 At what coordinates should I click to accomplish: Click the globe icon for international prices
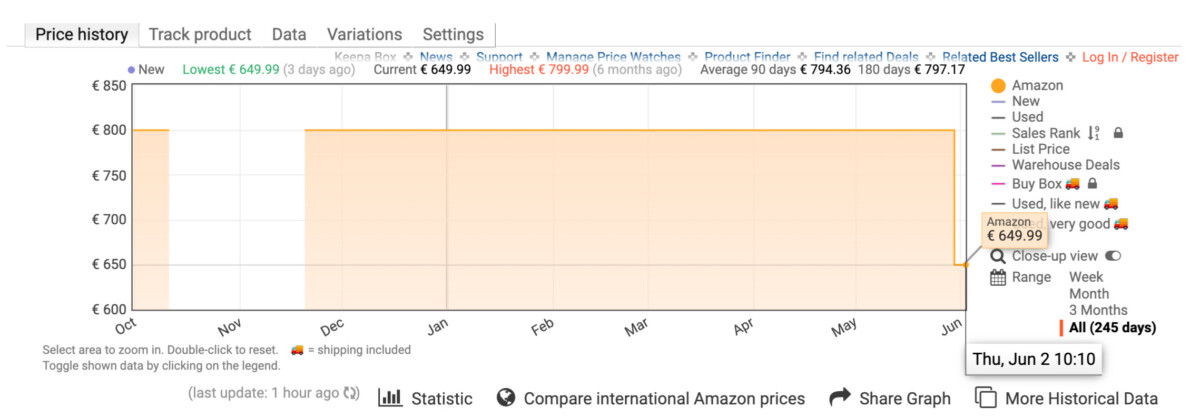(x=506, y=398)
